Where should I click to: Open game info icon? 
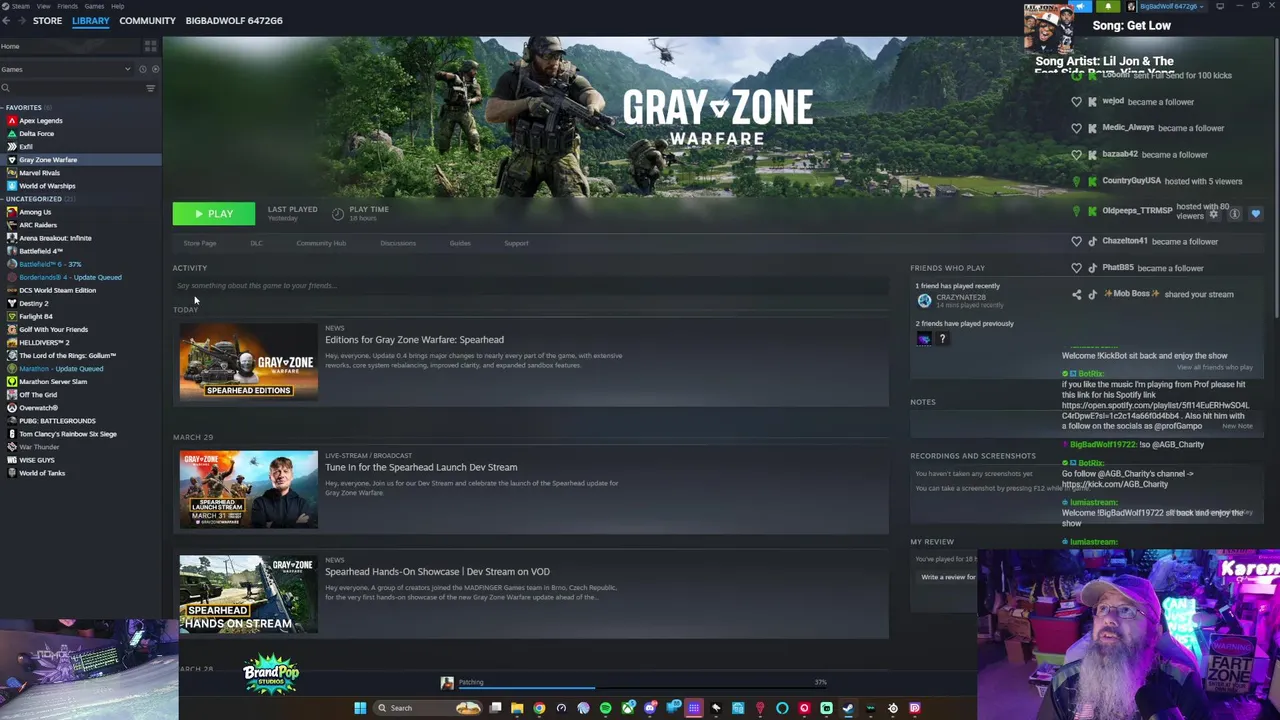[1235, 214]
